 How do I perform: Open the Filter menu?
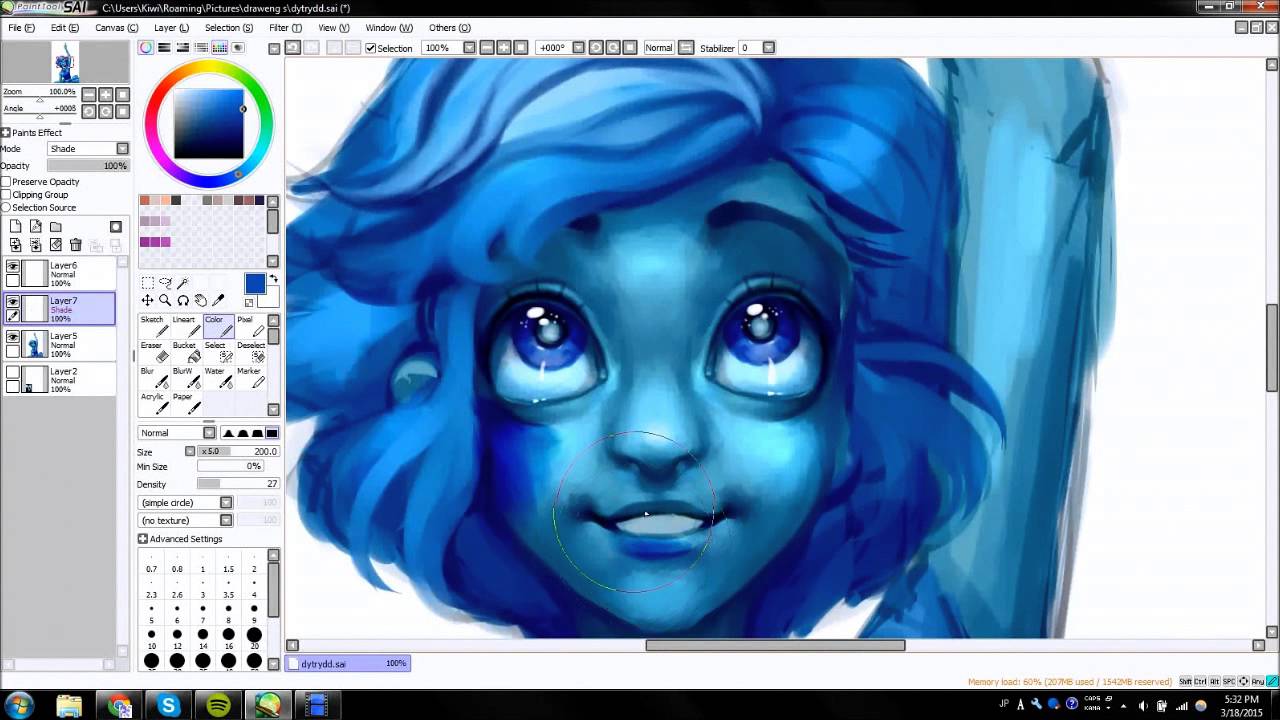pos(285,28)
